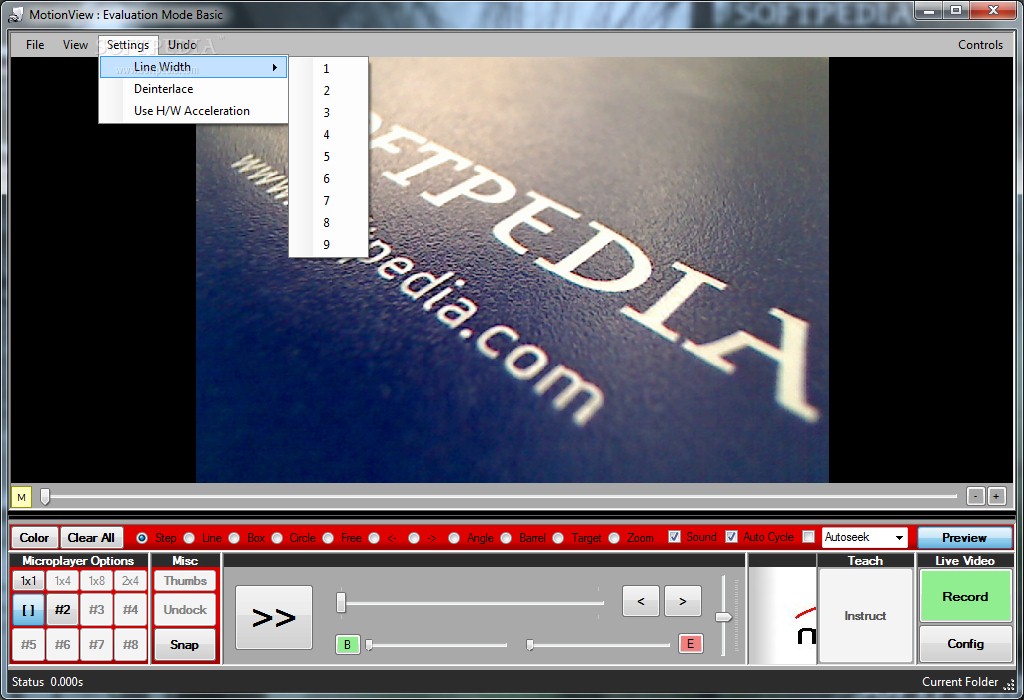
Task: Toggle the Sound checkbox
Action: (x=675, y=537)
